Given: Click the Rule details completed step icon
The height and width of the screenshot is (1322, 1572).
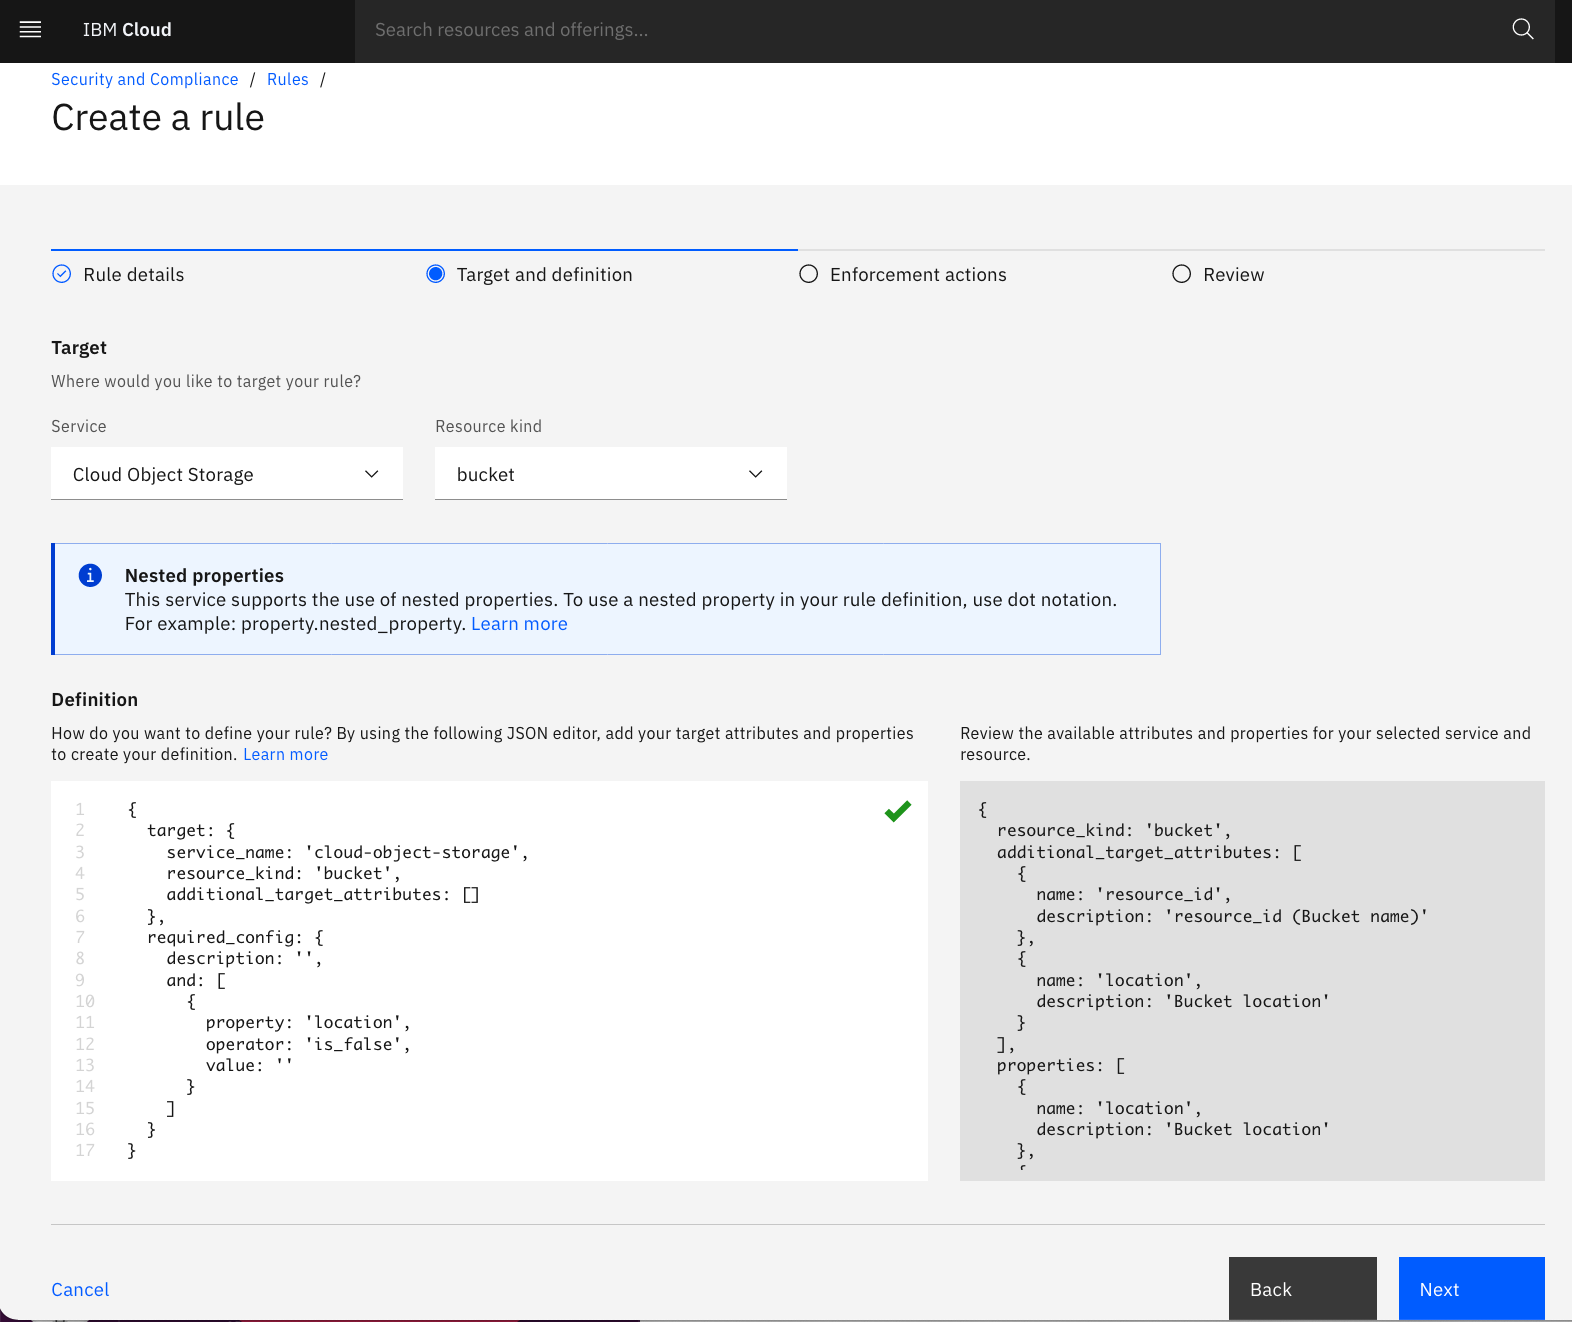Looking at the screenshot, I should (62, 274).
